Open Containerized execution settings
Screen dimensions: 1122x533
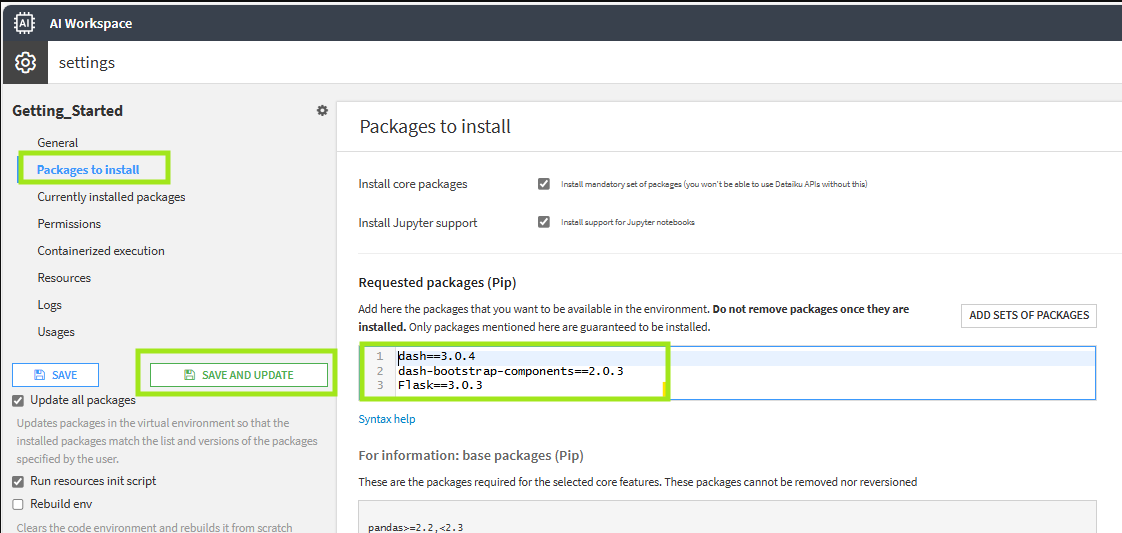[x=101, y=251]
